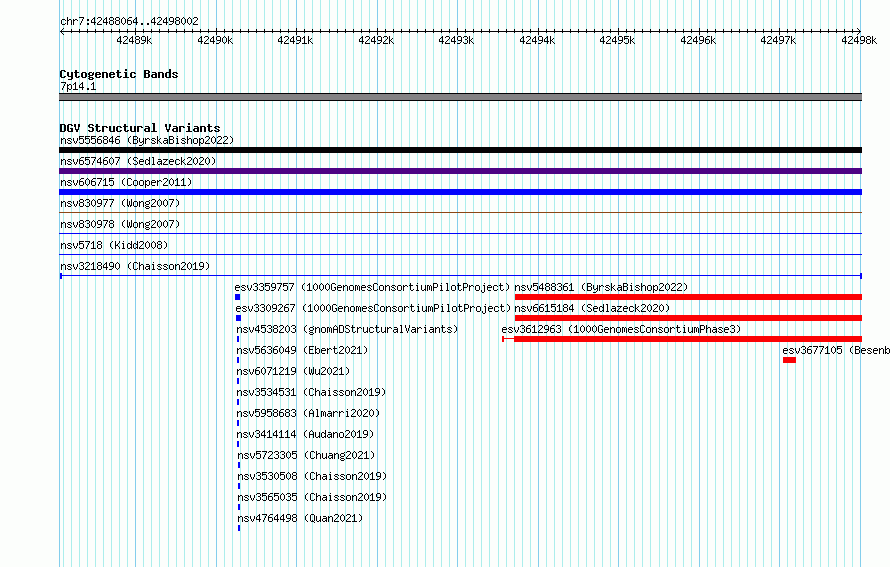The height and width of the screenshot is (567, 890).
Task: Click the 7p14.1 band label
Action: coord(78,86)
